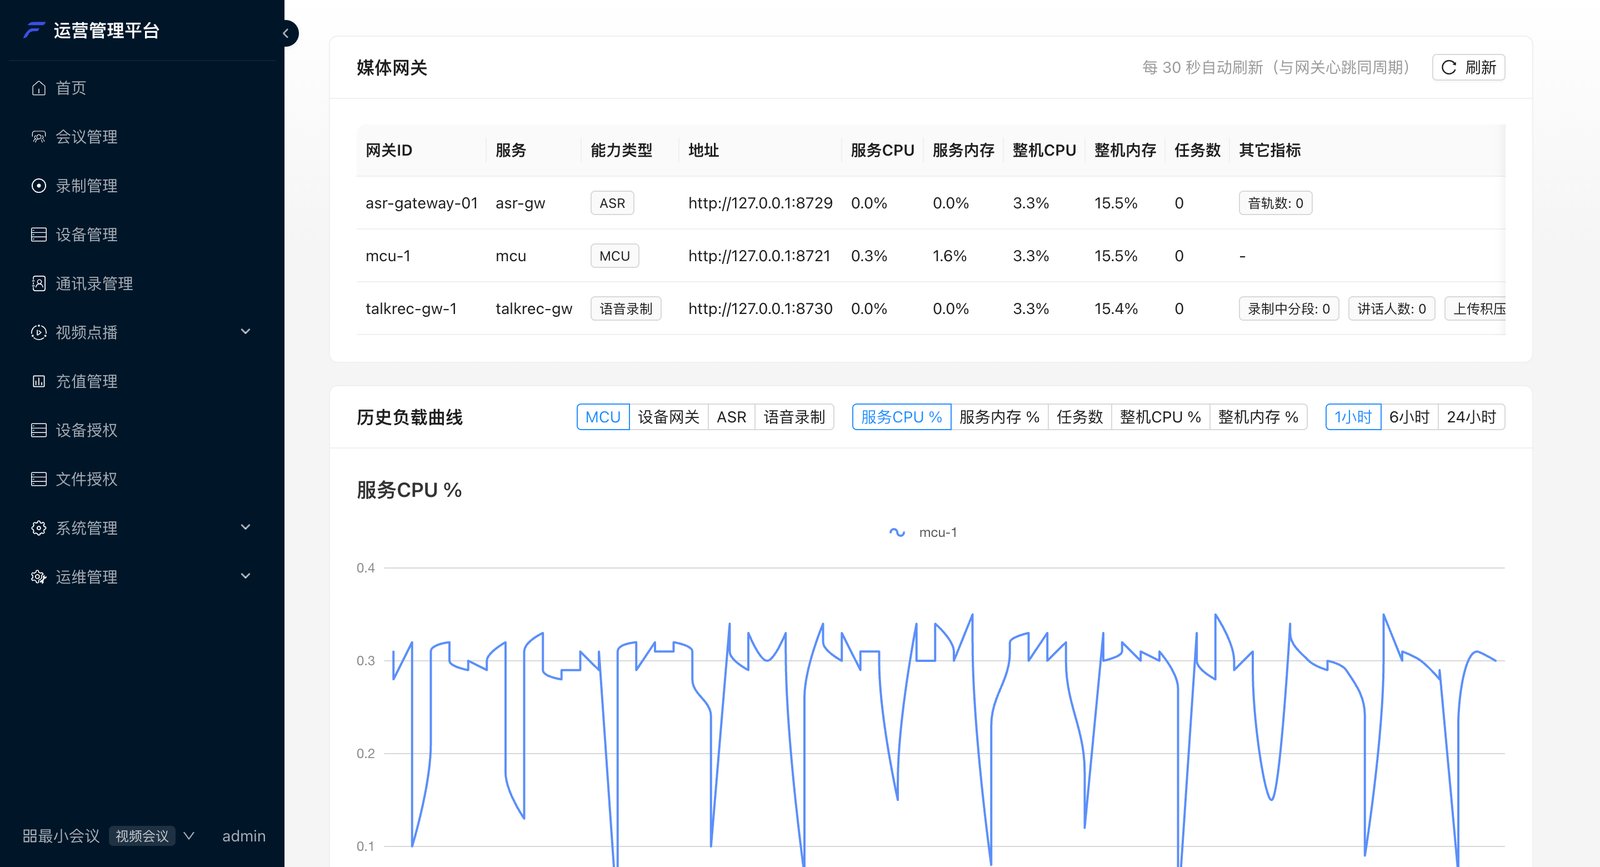Select the 语音录制 gateway filter

coord(795,417)
